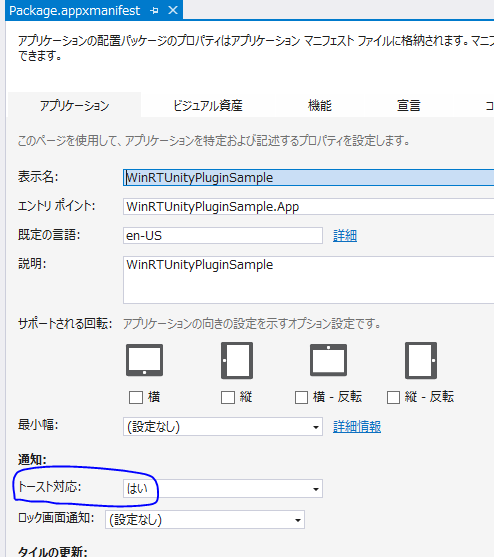Screen dimensions: 494x557
Task: Check the 縦 - 反転 checkbox
Action: coord(393,398)
